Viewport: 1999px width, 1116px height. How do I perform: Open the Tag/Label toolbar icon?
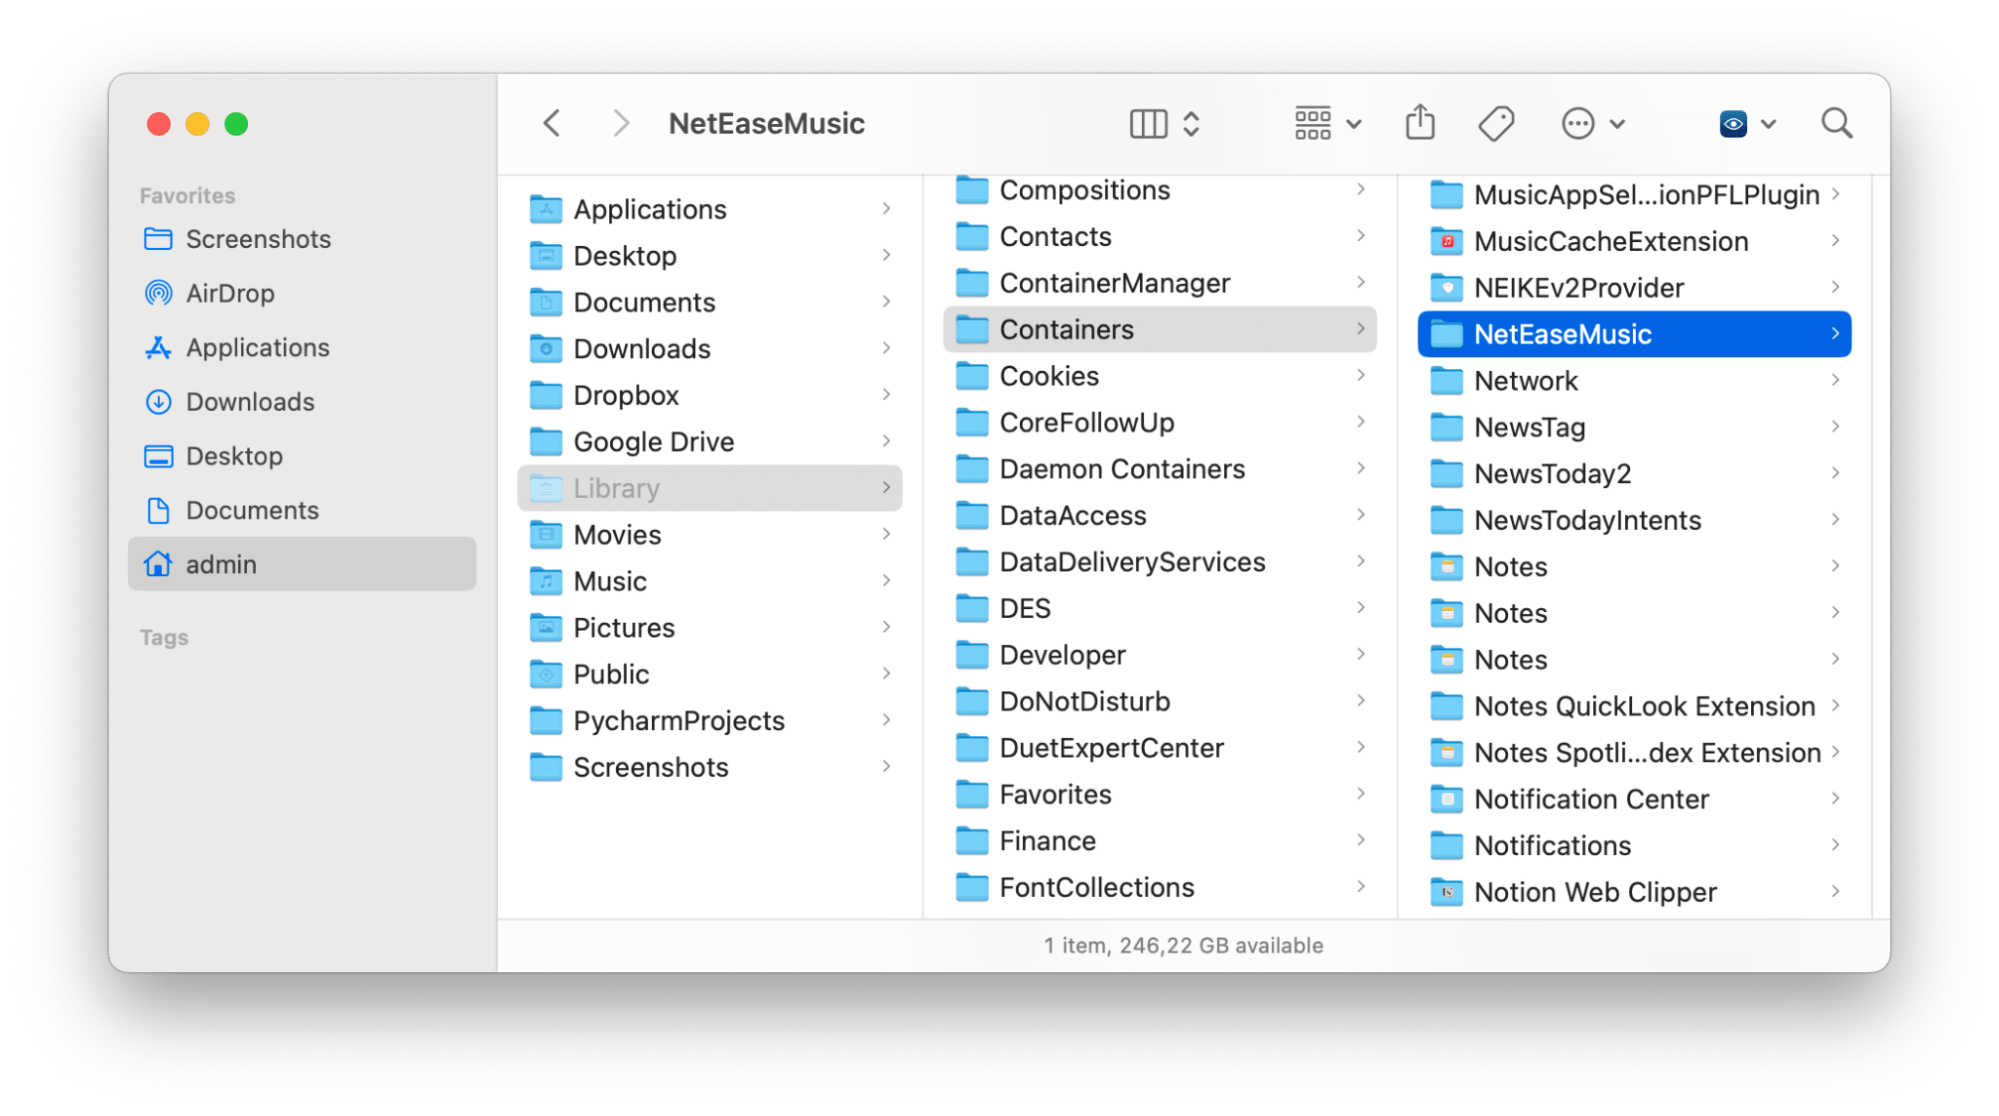tap(1497, 122)
